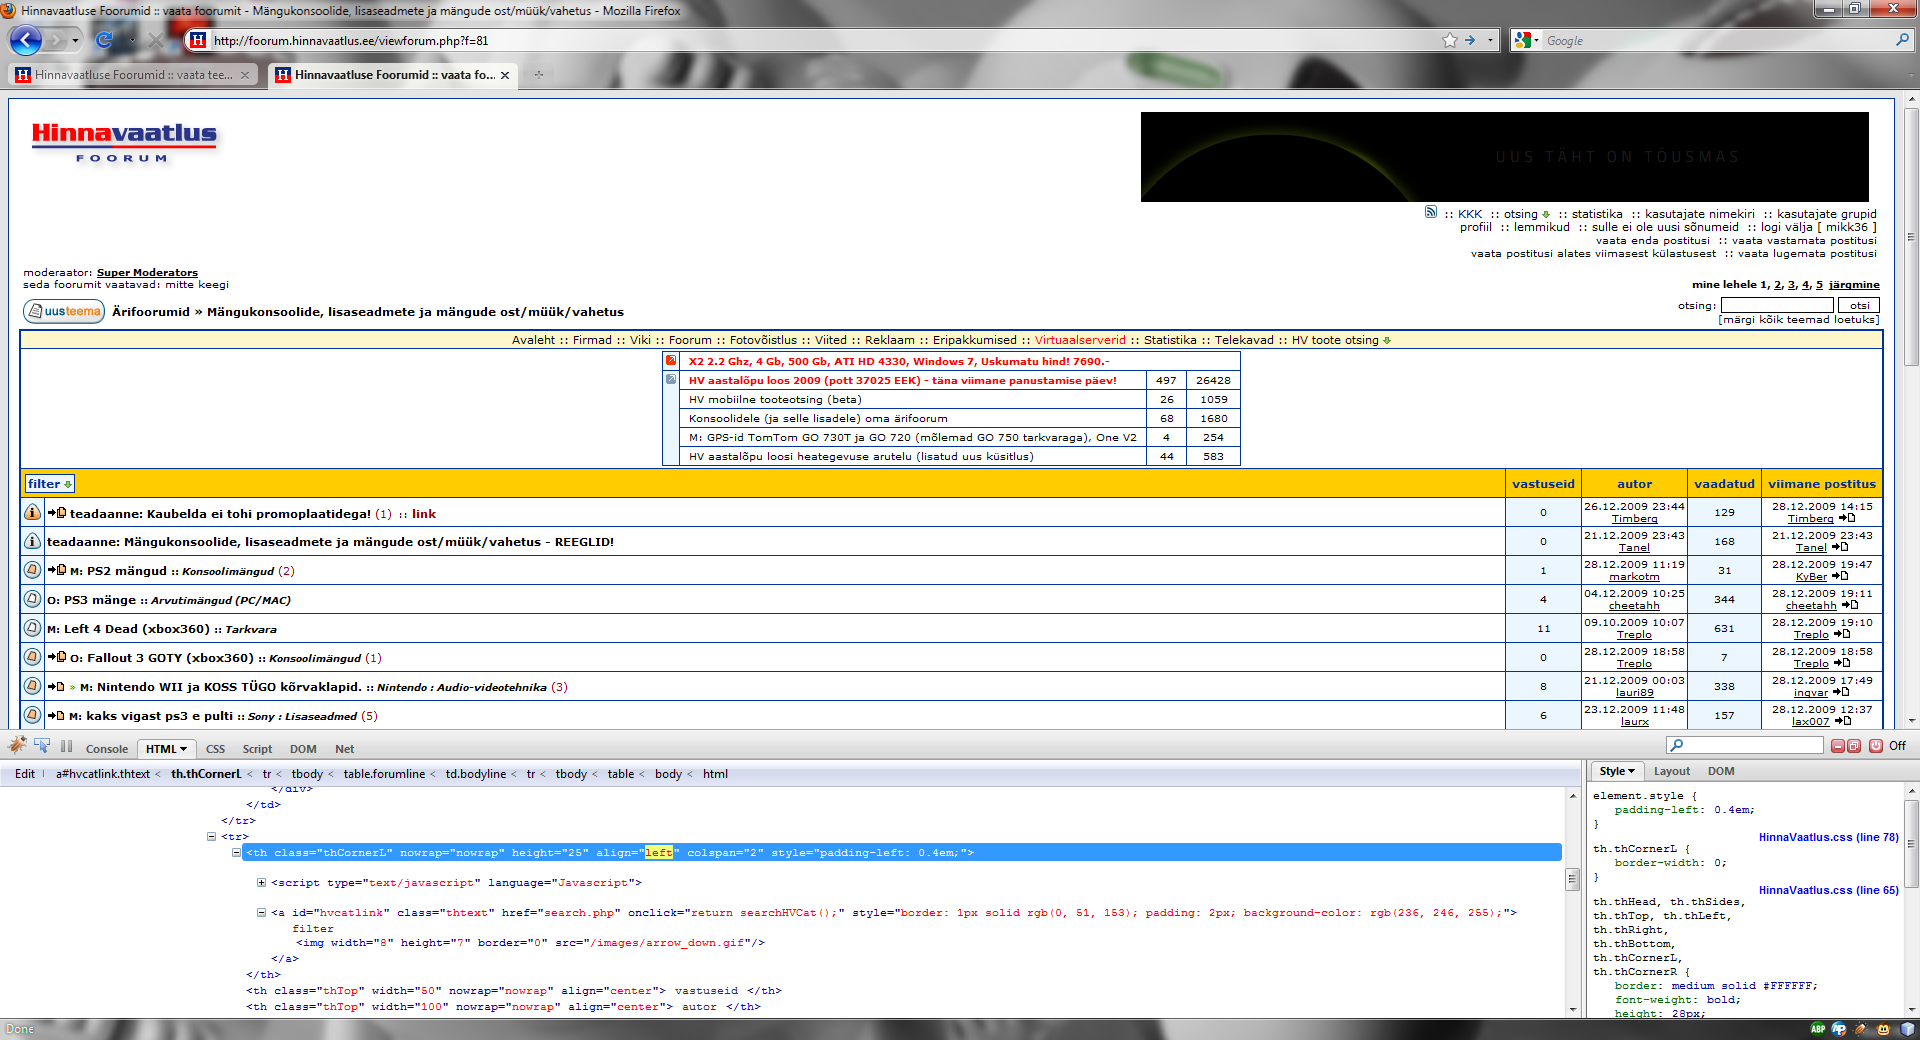
Task: Open Virtuaalserverid link in yellow nav bar
Action: (1080, 340)
